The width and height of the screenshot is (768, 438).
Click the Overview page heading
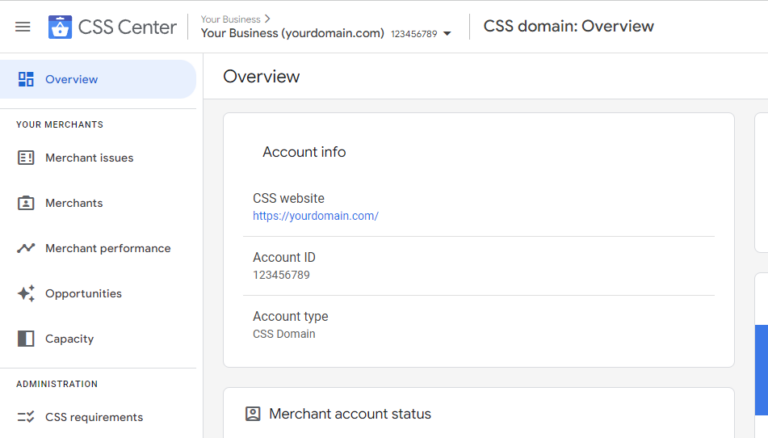[x=262, y=76]
